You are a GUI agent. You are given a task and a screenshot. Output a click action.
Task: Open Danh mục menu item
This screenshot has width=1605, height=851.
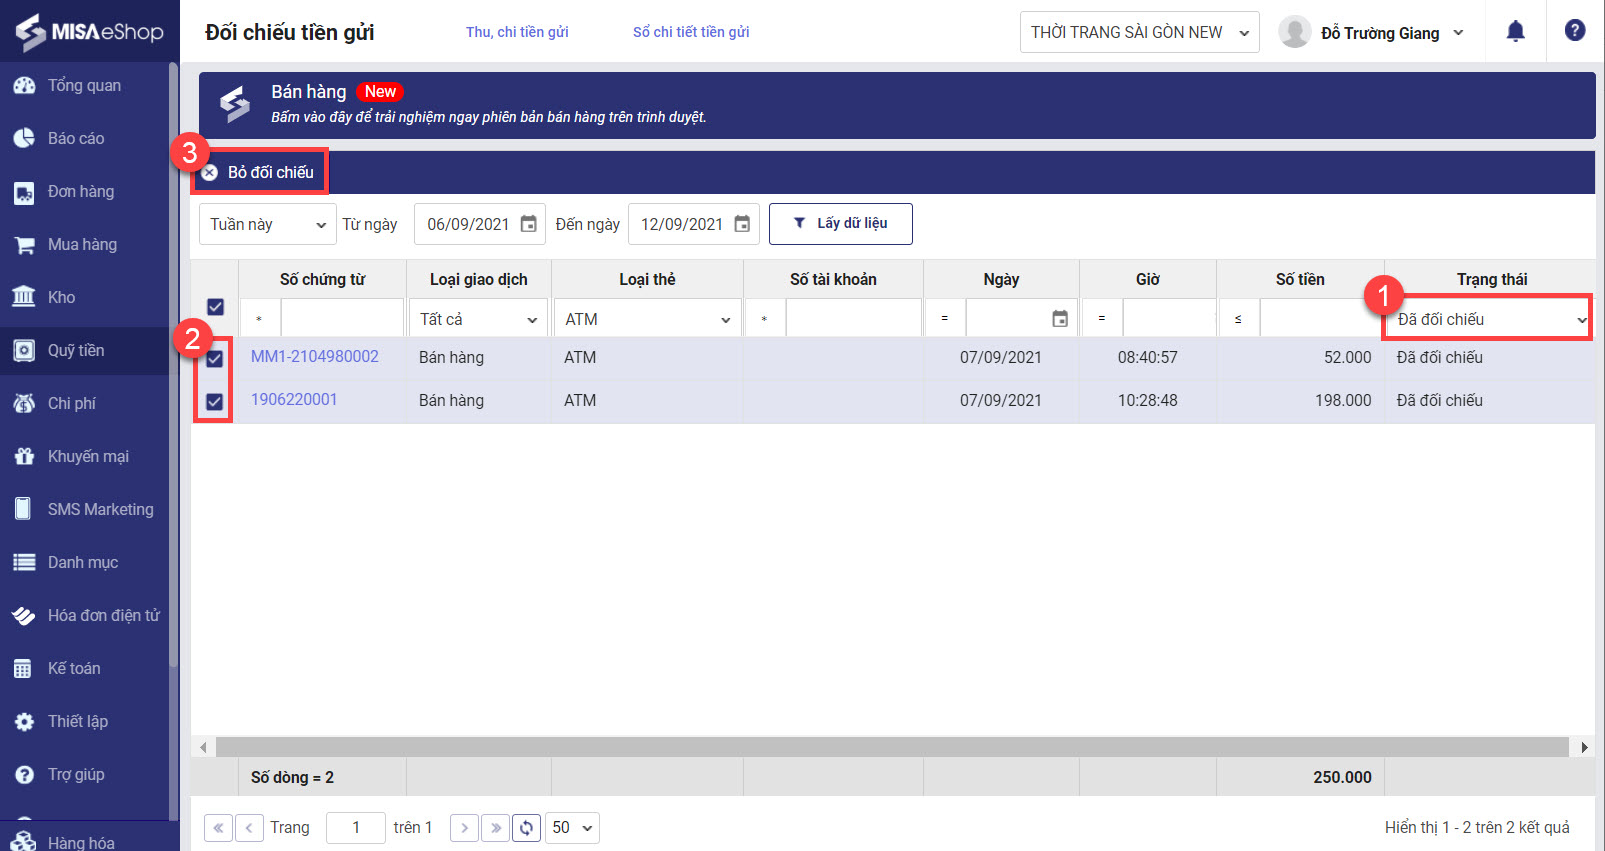click(85, 562)
